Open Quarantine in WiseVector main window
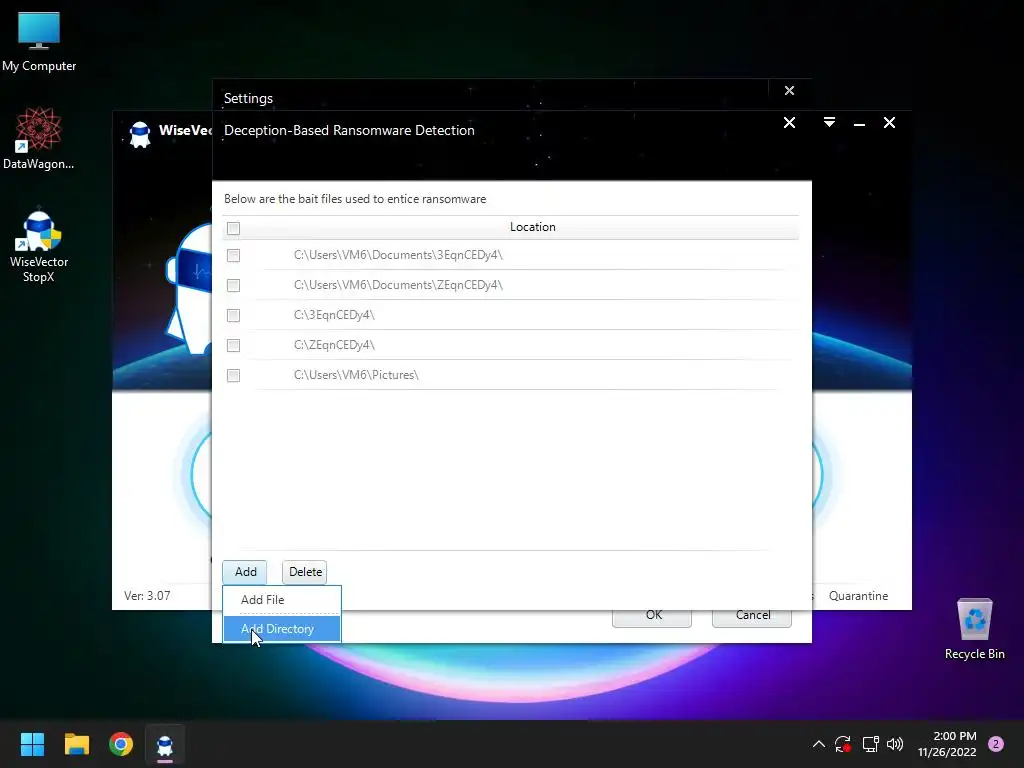This screenshot has height=768, width=1024. pos(858,596)
